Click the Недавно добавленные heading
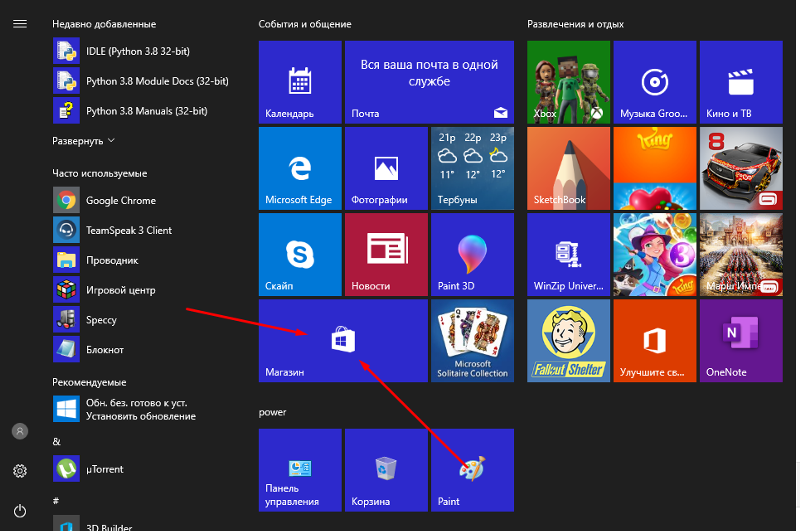Viewport: 800px width, 531px height. pos(104,24)
